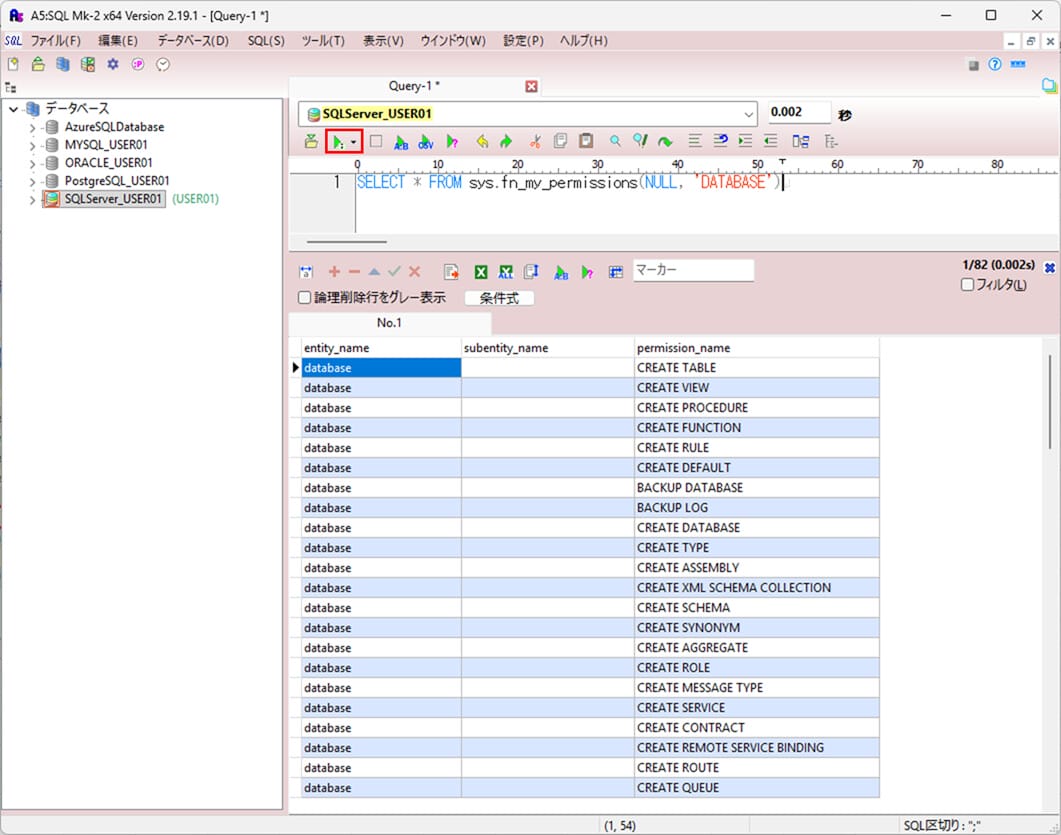Open the データベース(D) menu

(192, 41)
